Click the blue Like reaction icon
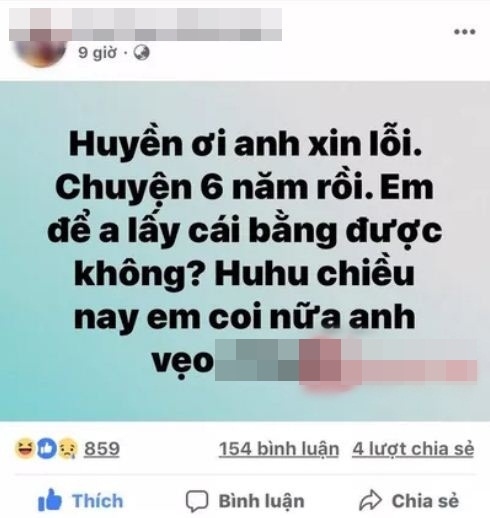 tap(46, 449)
